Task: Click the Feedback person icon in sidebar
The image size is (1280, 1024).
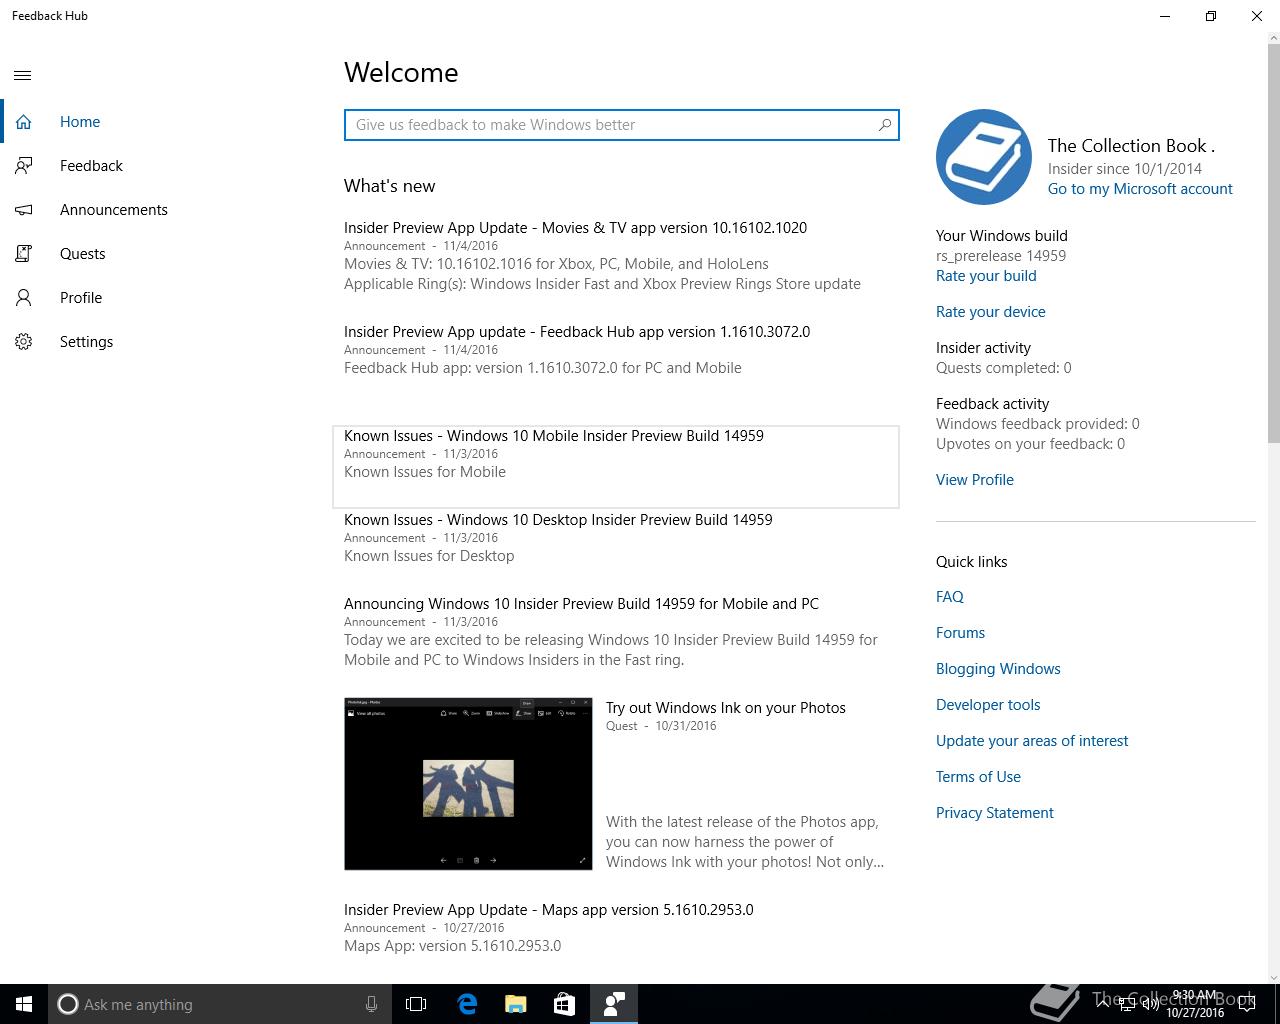Action: [x=23, y=166]
